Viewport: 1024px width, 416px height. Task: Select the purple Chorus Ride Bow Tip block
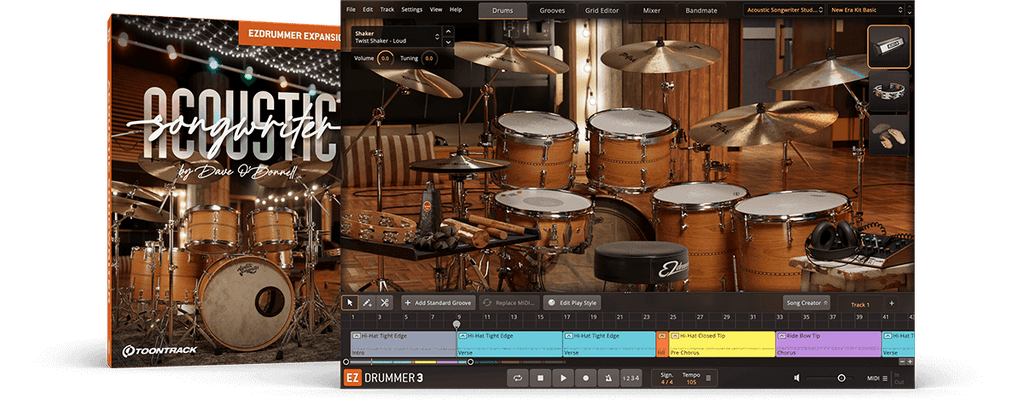click(x=828, y=344)
